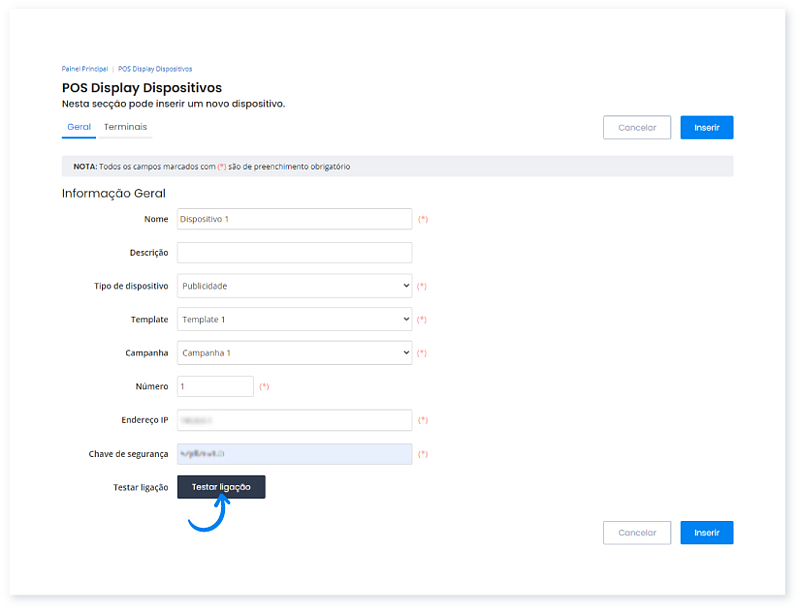Click the Template dropdown chevron arrow
The width and height of the screenshot is (800, 610).
pyautogui.click(x=406, y=319)
